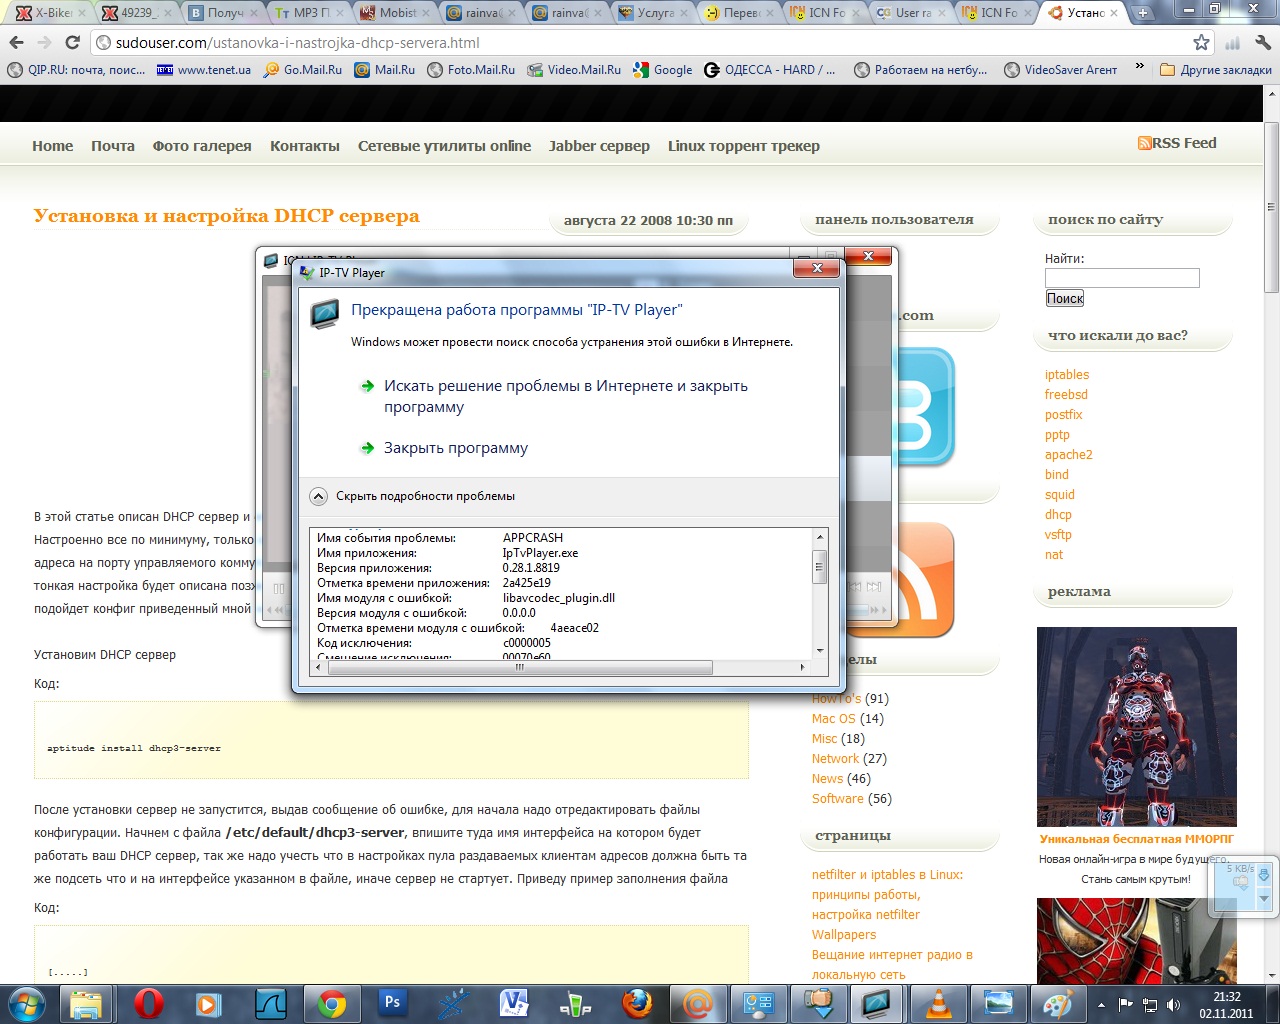The image size is (1280, 1024).
Task: Click the Поиск search button
Action: click(x=1065, y=298)
